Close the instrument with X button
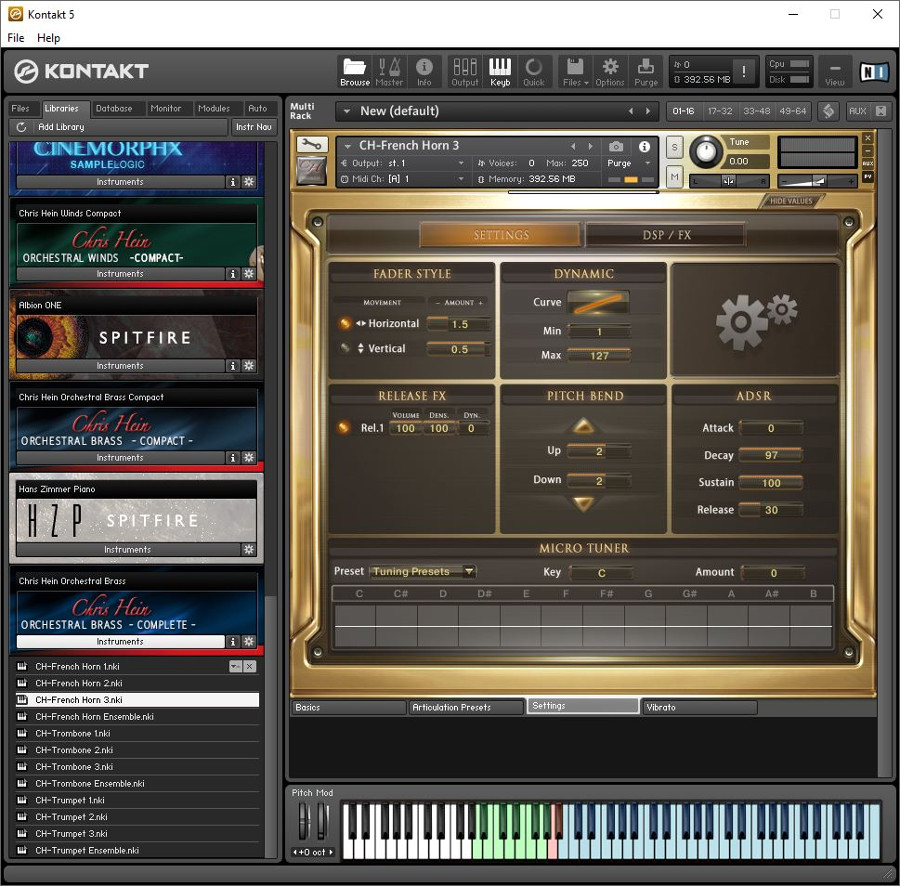This screenshot has width=900, height=886. 868,138
